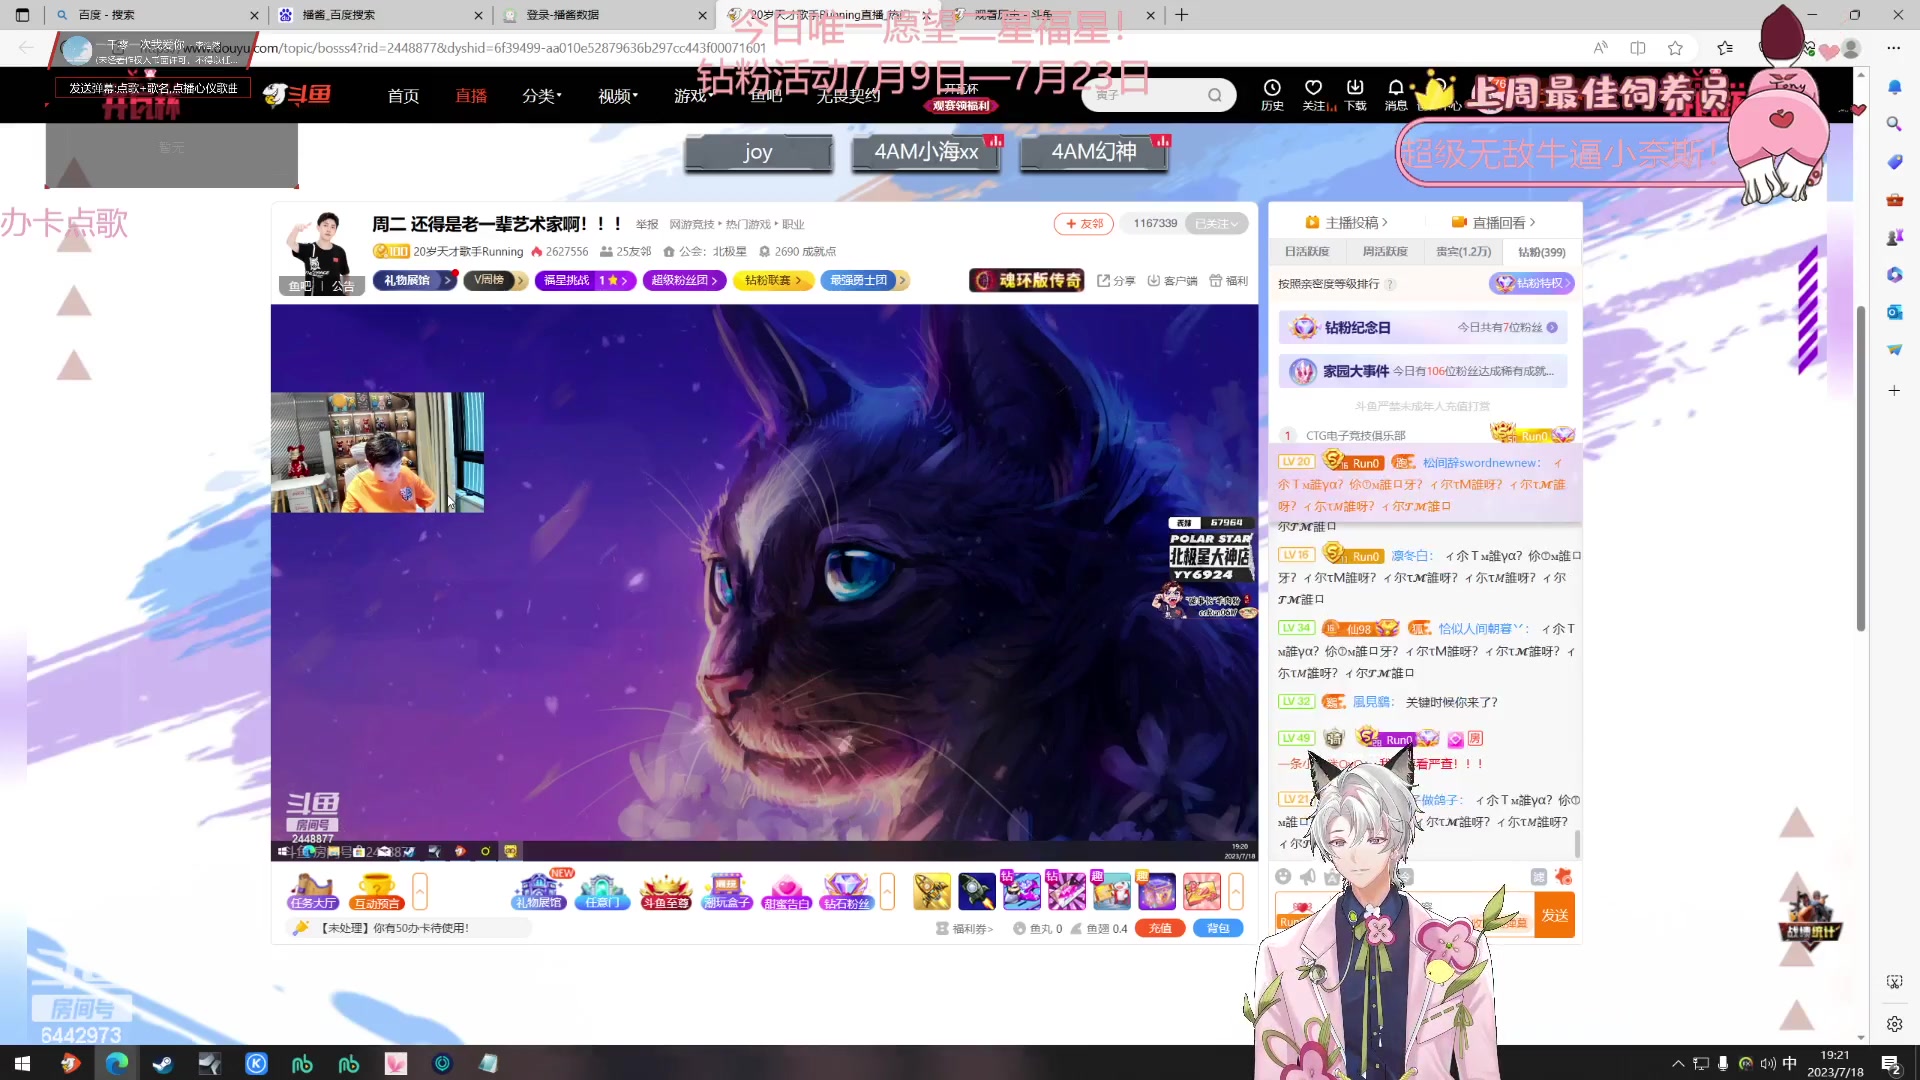The image size is (1920, 1080).
Task: Open Steam from the Windows taskbar
Action: [x=162, y=1063]
